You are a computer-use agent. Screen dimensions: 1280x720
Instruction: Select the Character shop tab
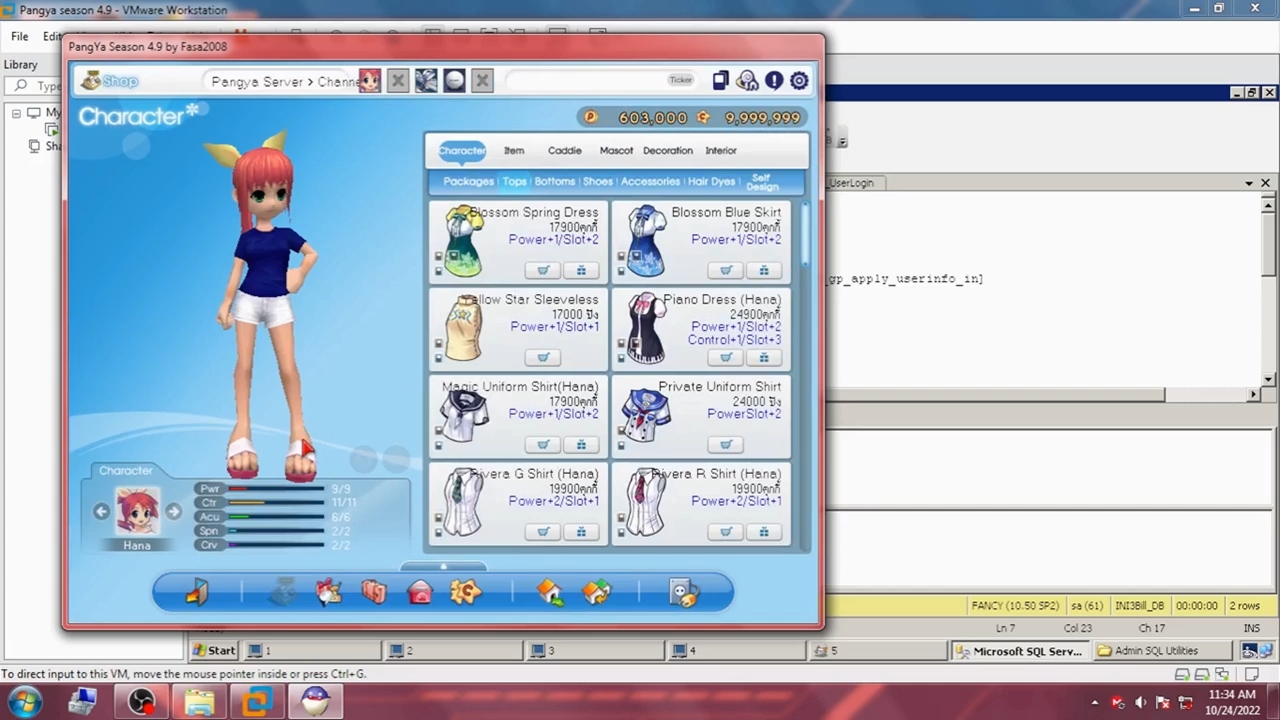click(462, 151)
